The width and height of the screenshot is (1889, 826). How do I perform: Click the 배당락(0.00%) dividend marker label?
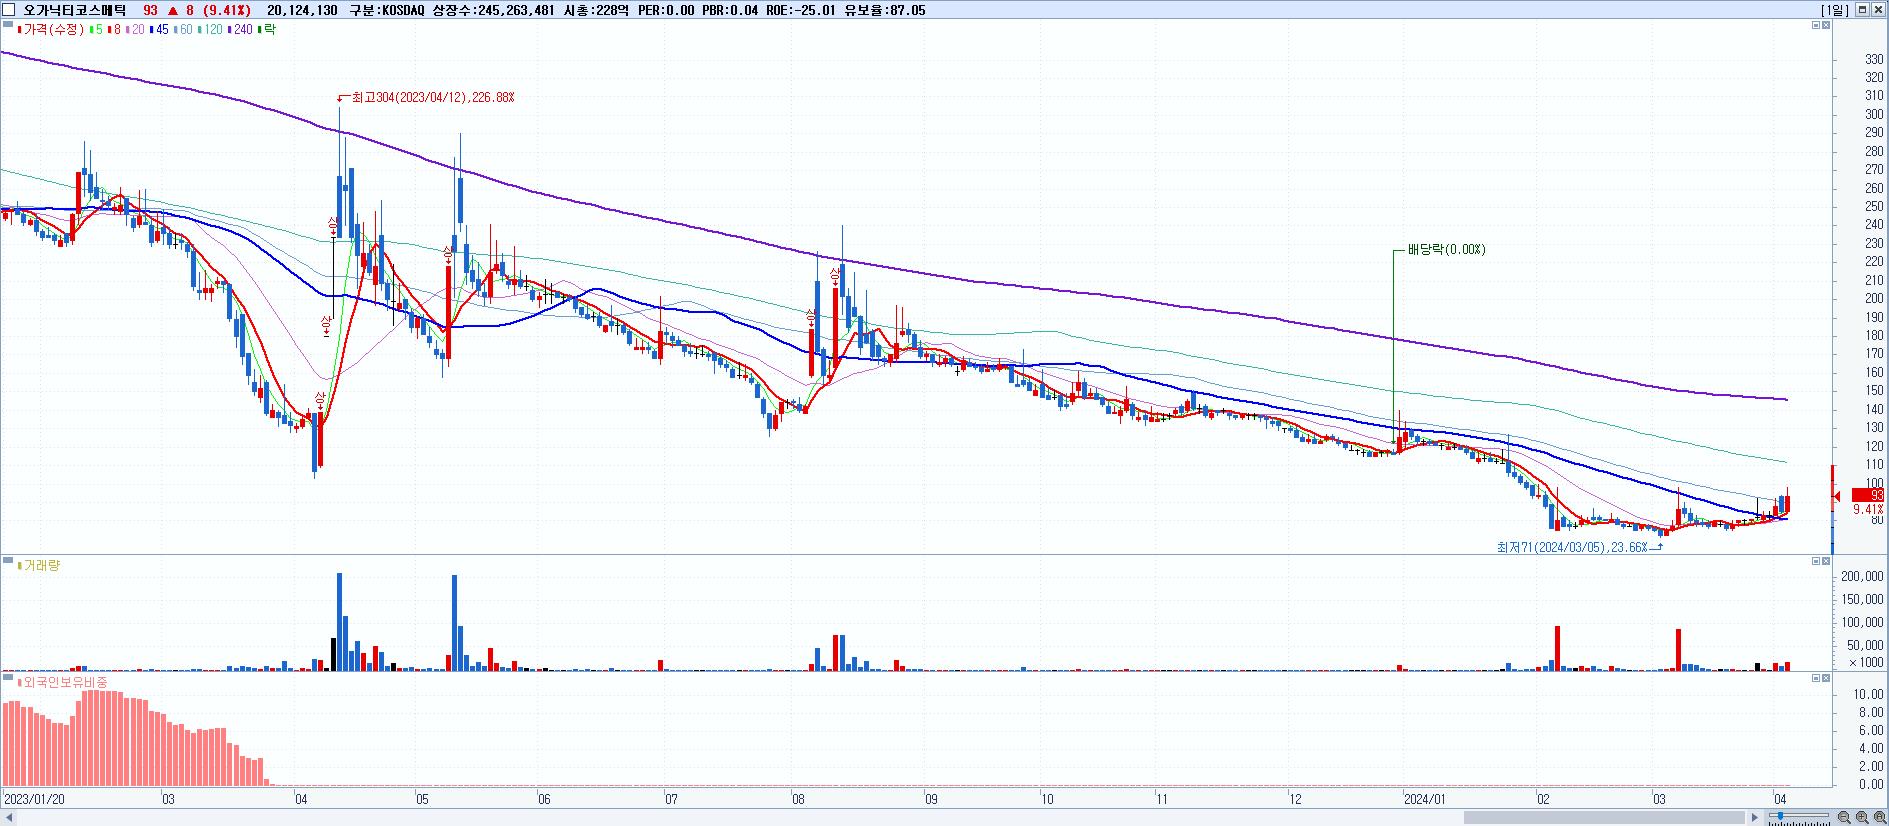[1446, 250]
